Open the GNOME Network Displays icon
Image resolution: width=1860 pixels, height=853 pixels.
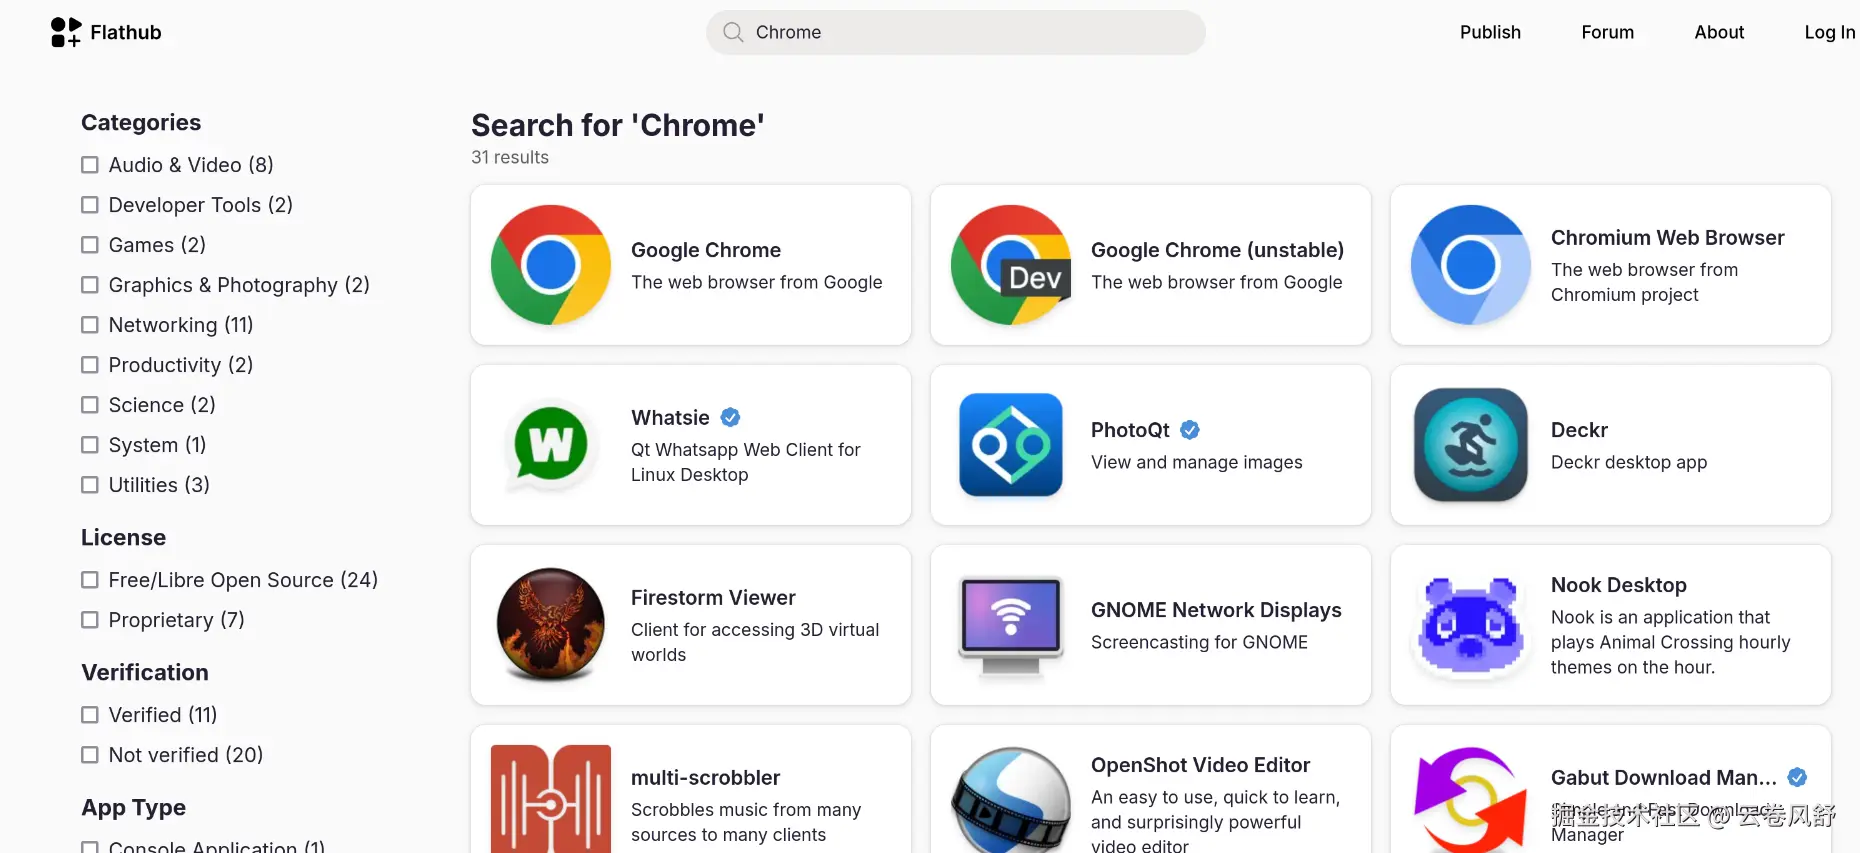(1011, 627)
